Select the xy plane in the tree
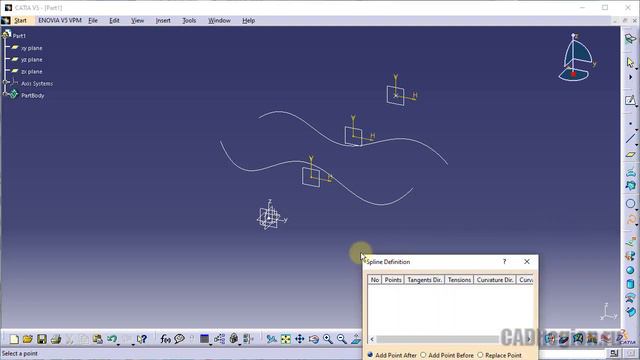This screenshot has height=360, width=640. pyautogui.click(x=31, y=48)
